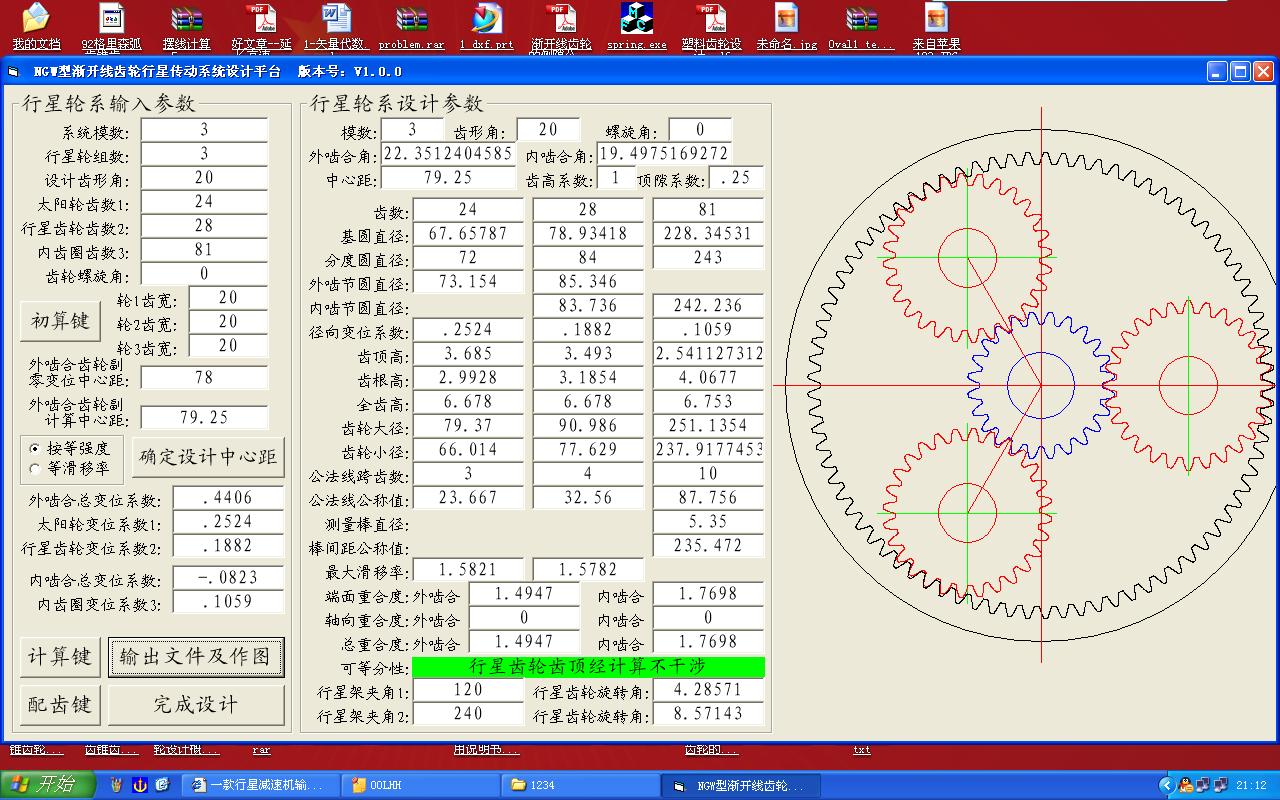Click the 内啮合总变位系数 field showing -.0823
This screenshot has width=1280, height=800.
pyautogui.click(x=228, y=577)
